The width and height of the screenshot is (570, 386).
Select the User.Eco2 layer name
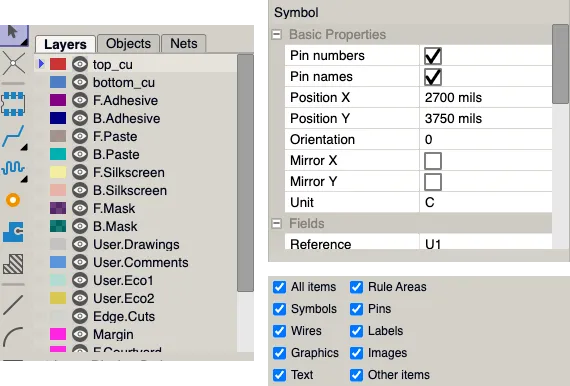tap(124, 298)
